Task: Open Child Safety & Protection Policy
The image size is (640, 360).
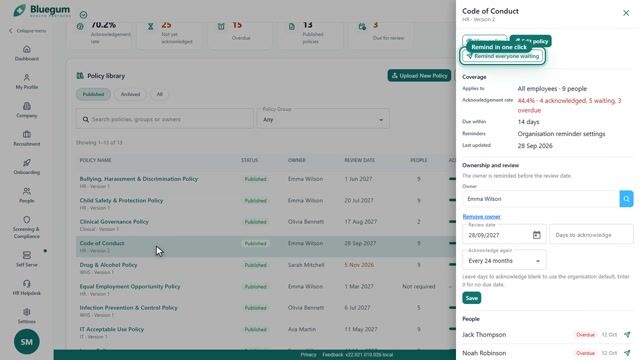Action: coord(121,200)
